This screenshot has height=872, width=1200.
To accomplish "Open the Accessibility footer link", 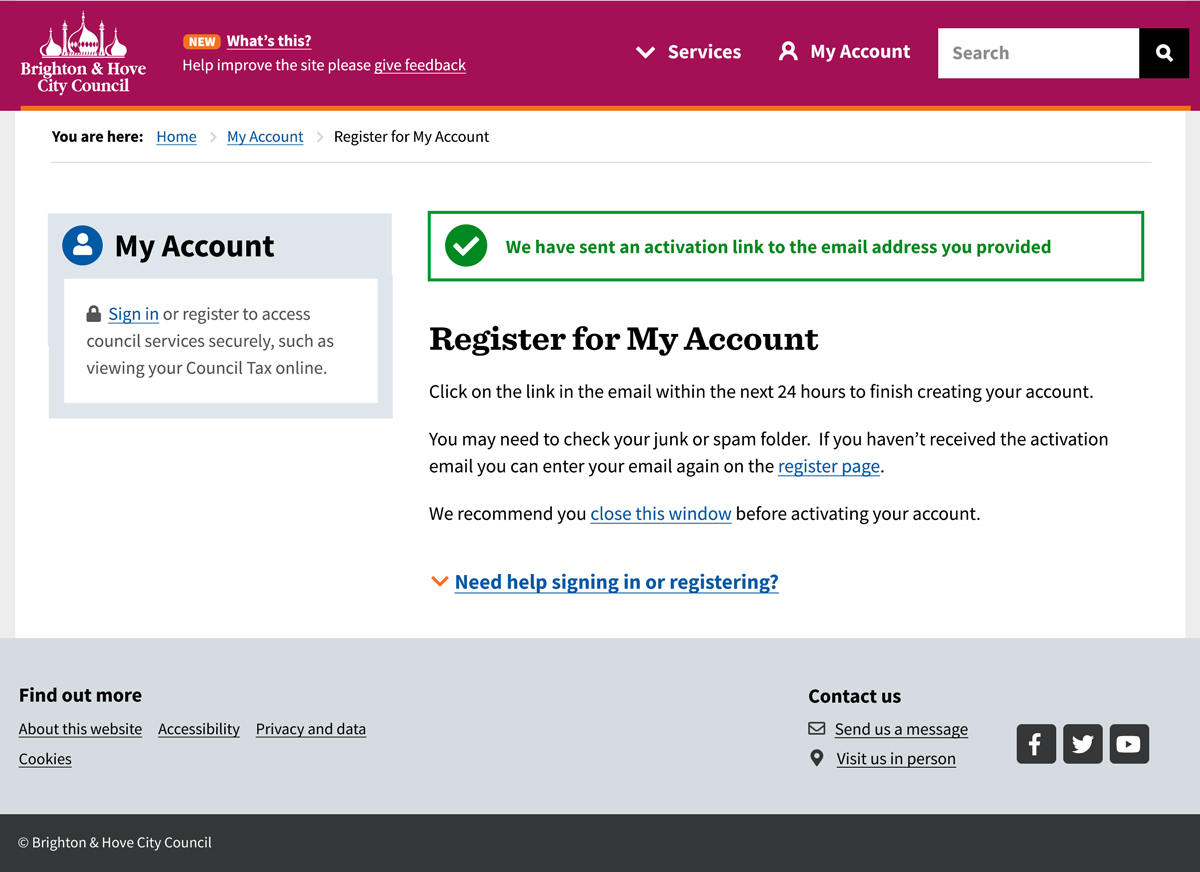I will pos(199,729).
